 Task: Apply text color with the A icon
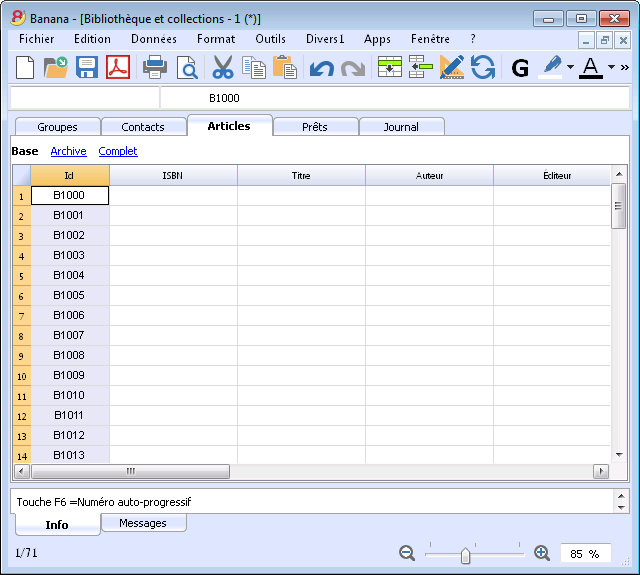coord(591,67)
